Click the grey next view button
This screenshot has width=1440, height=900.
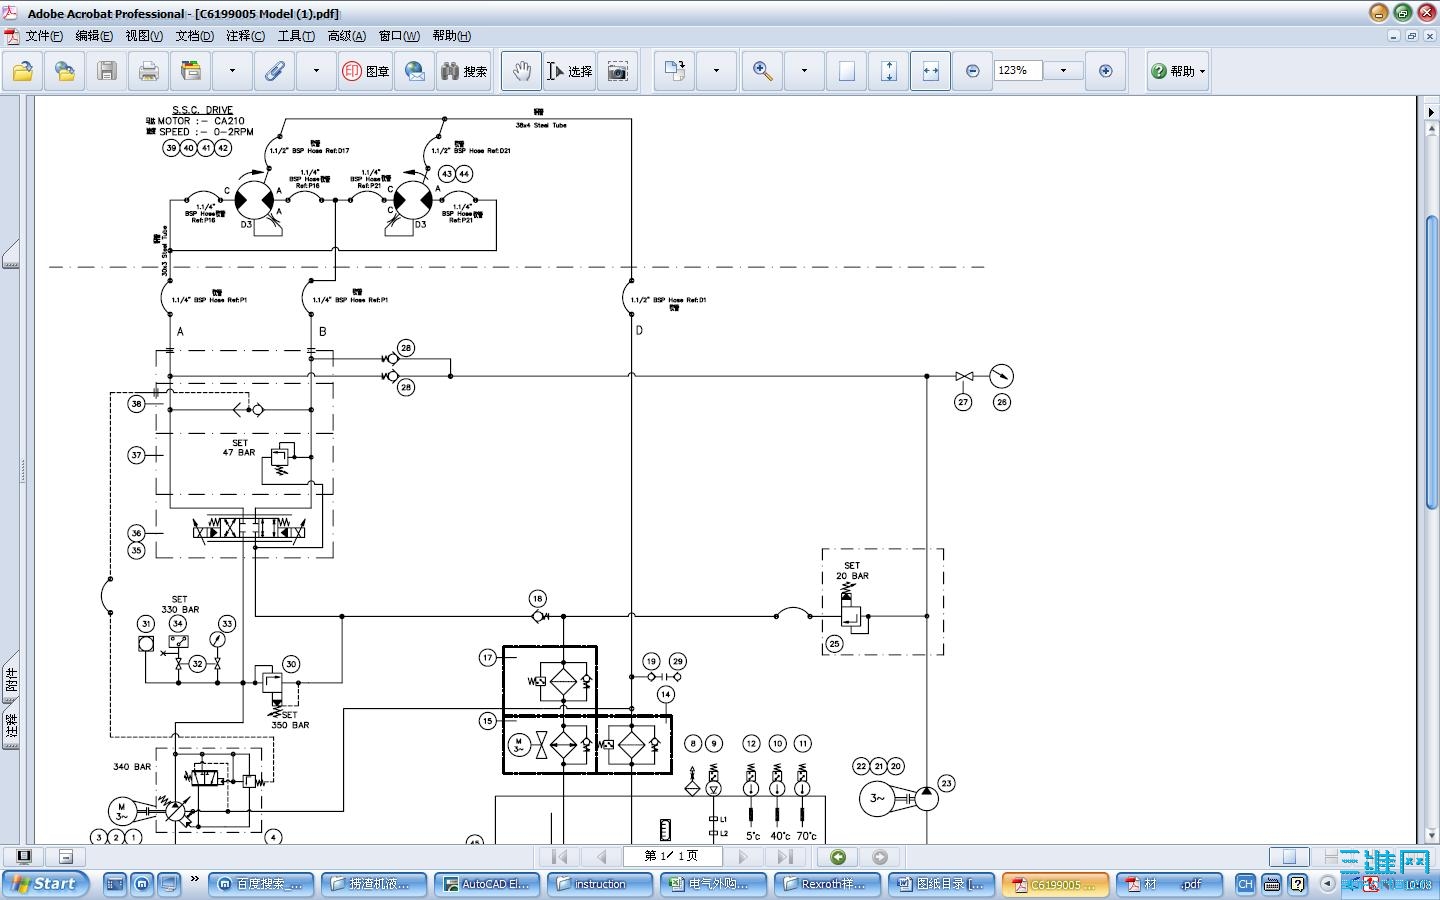880,857
